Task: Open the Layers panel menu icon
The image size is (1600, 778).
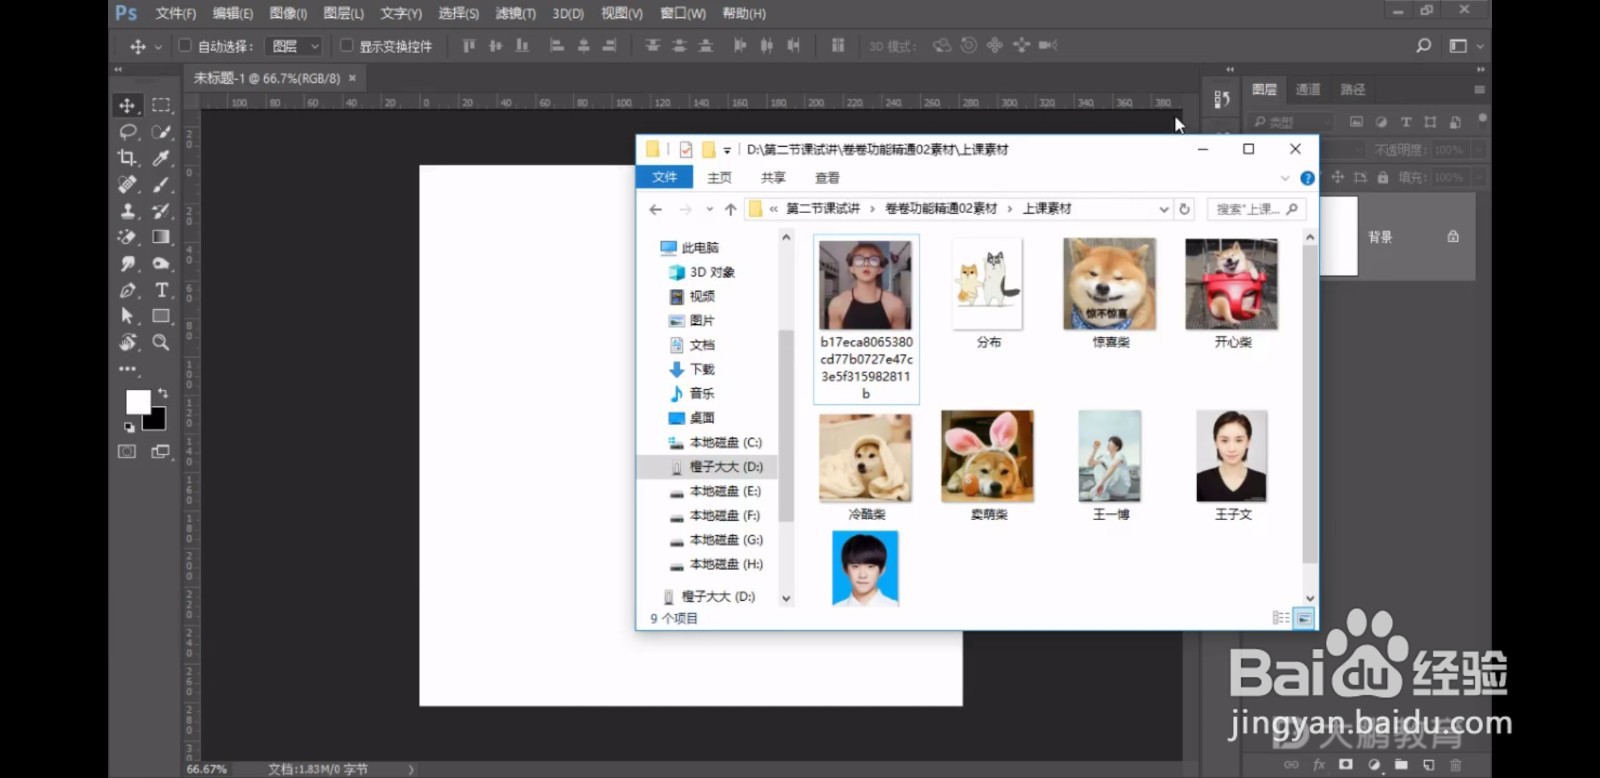Action: pyautogui.click(x=1479, y=89)
